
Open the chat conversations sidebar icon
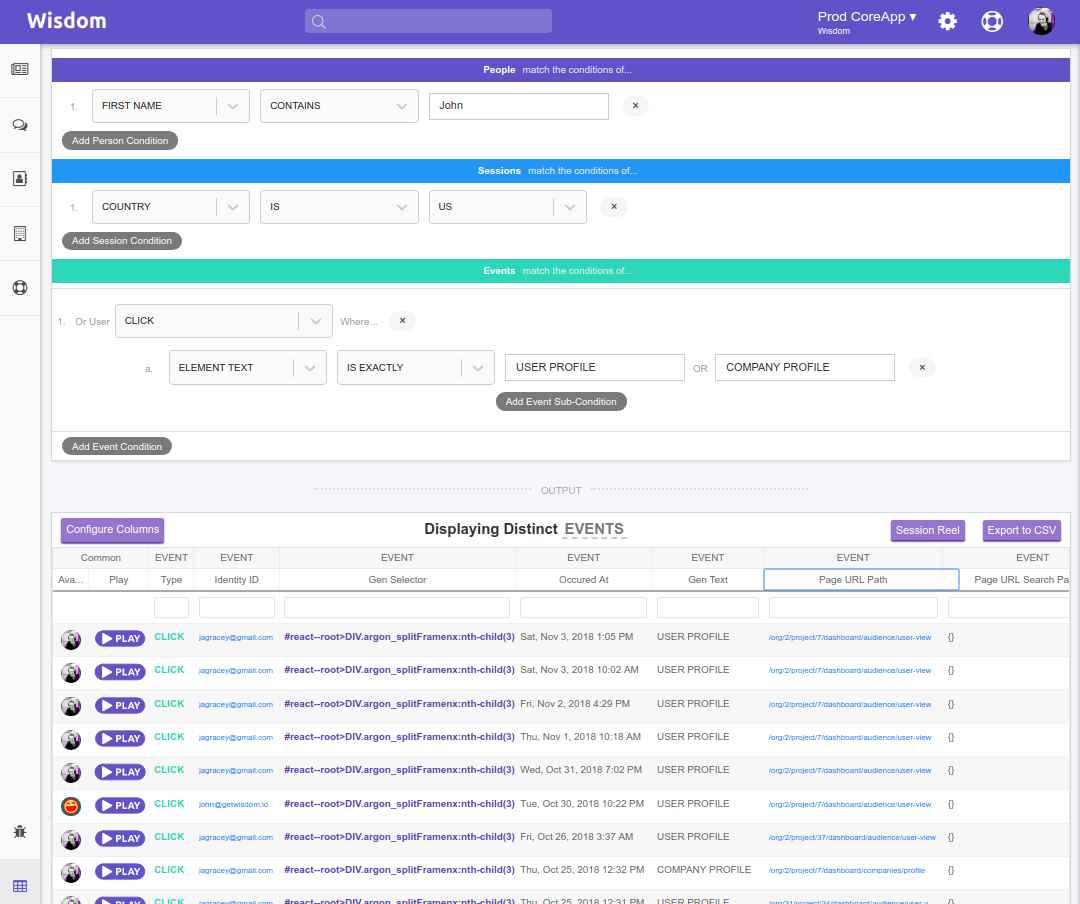tap(20, 125)
